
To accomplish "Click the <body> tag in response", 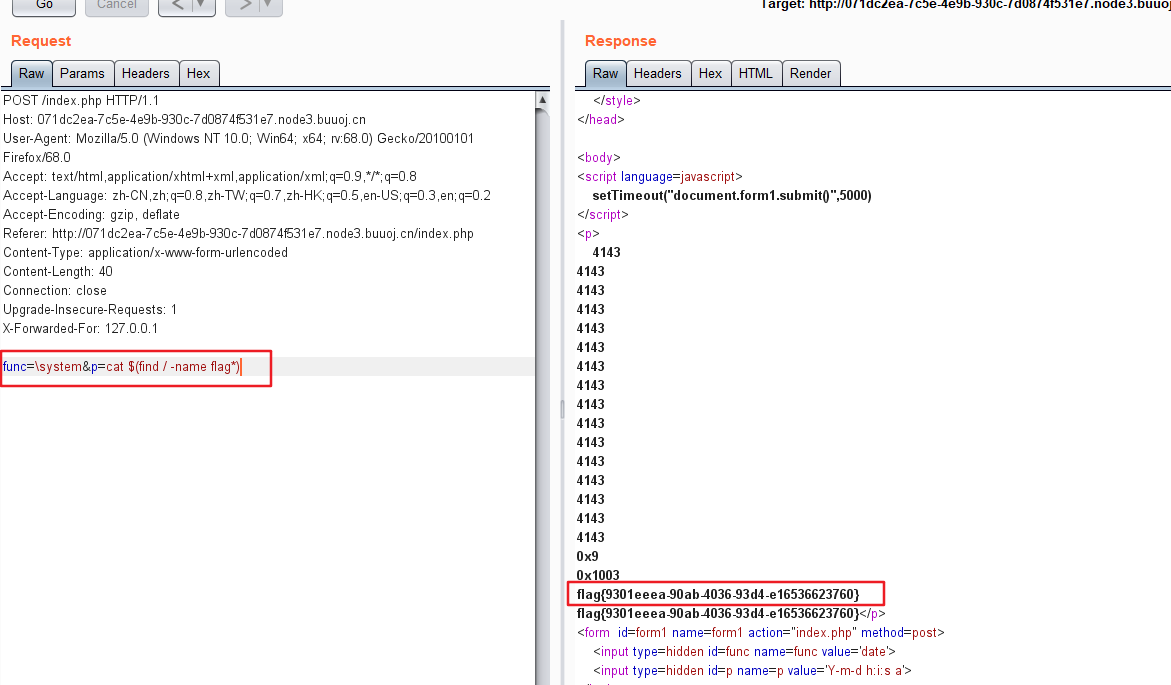I will coord(598,158).
